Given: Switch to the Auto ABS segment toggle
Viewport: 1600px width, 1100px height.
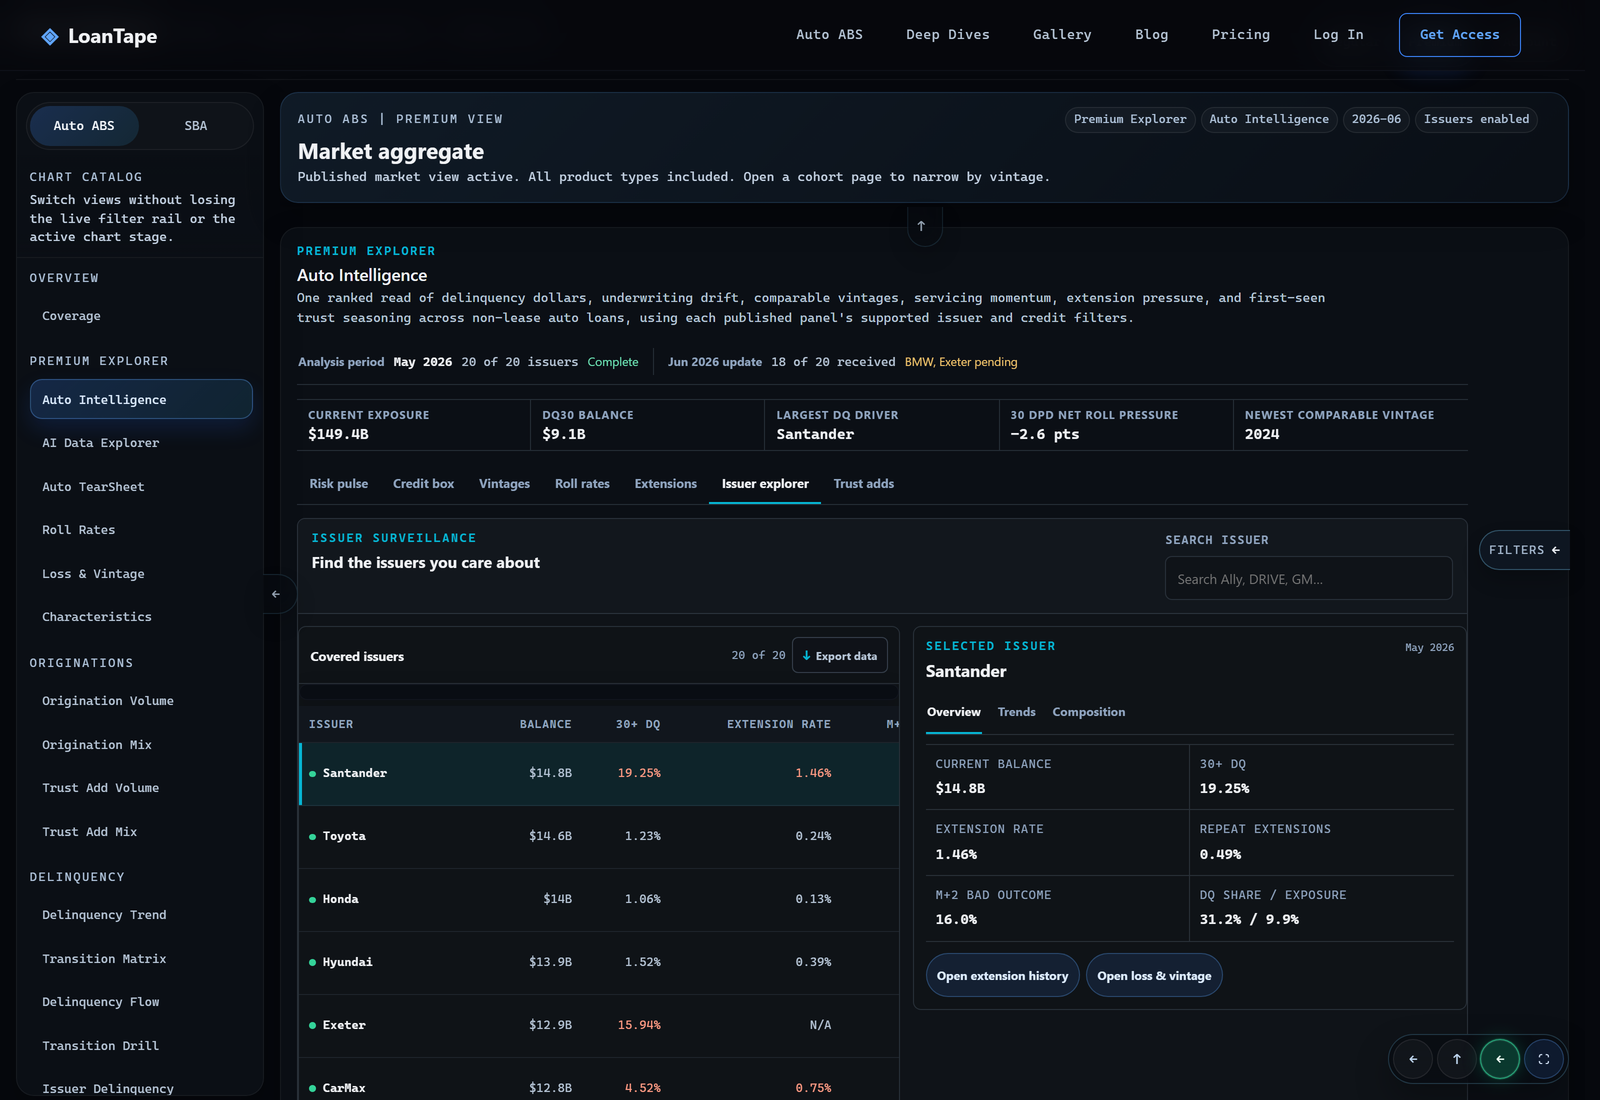Looking at the screenshot, I should 84,126.
